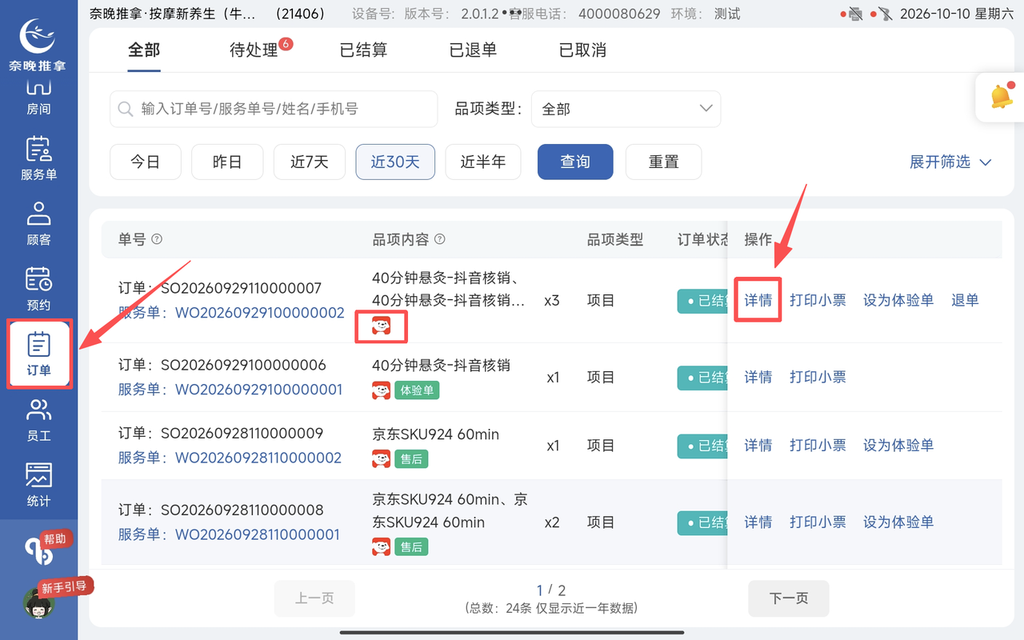
Task: Click the 品项类型 column header
Action: 615,240
